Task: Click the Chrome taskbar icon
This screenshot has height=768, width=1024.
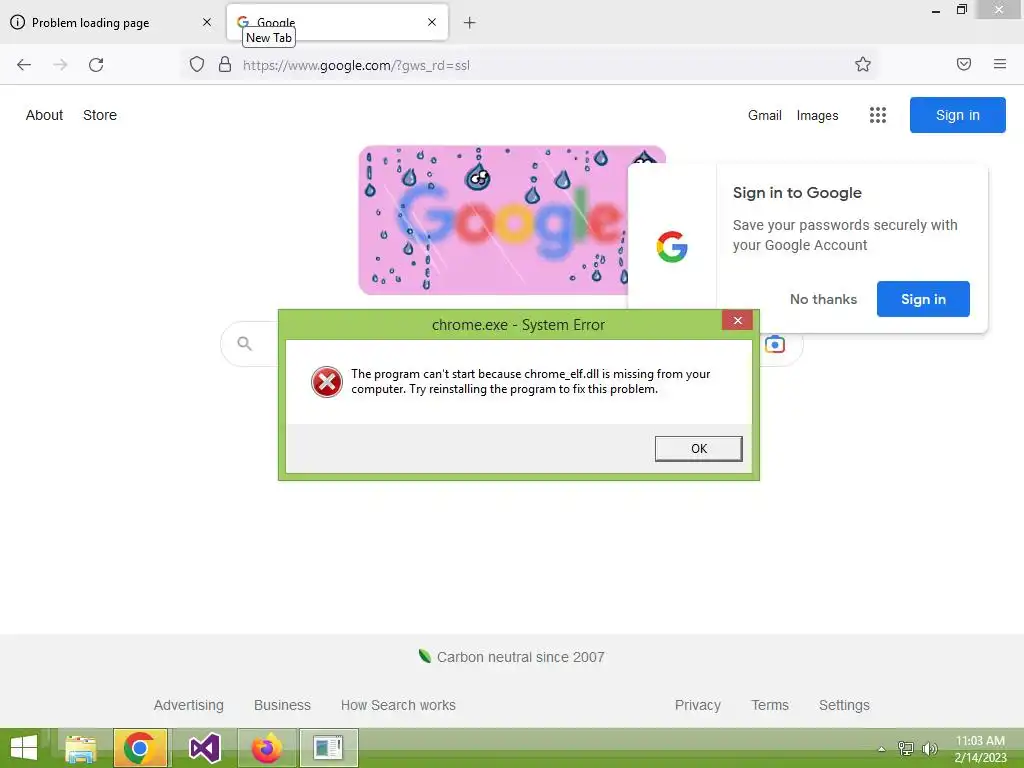Action: click(x=140, y=748)
